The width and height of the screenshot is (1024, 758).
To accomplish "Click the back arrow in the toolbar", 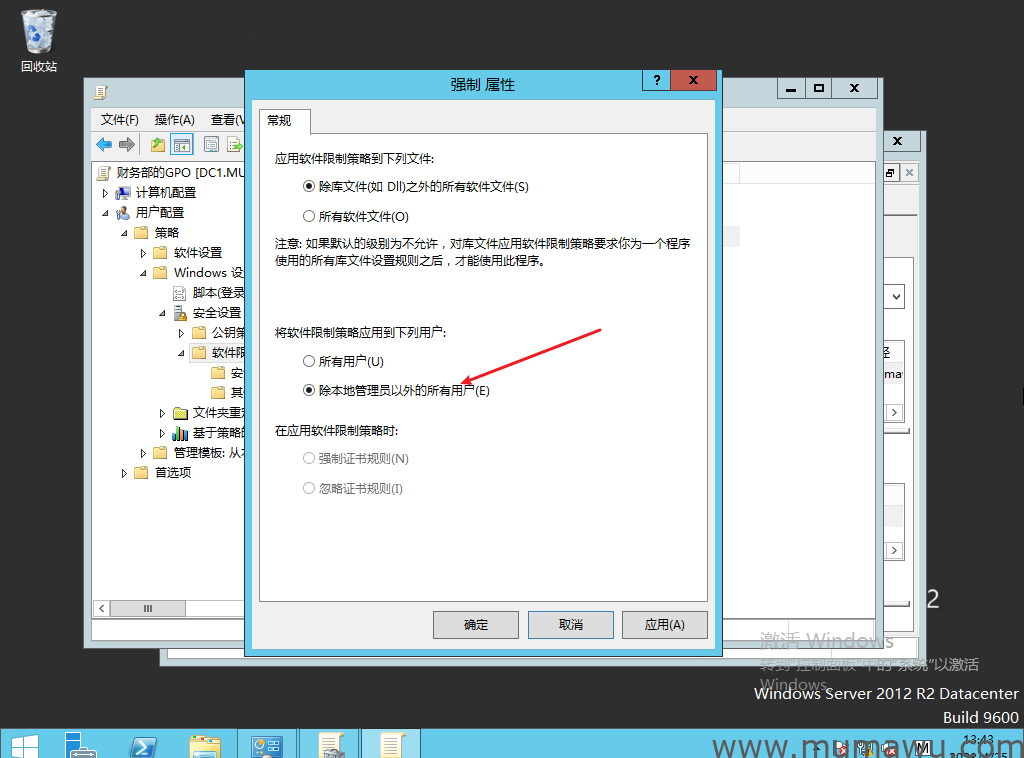I will (x=104, y=145).
